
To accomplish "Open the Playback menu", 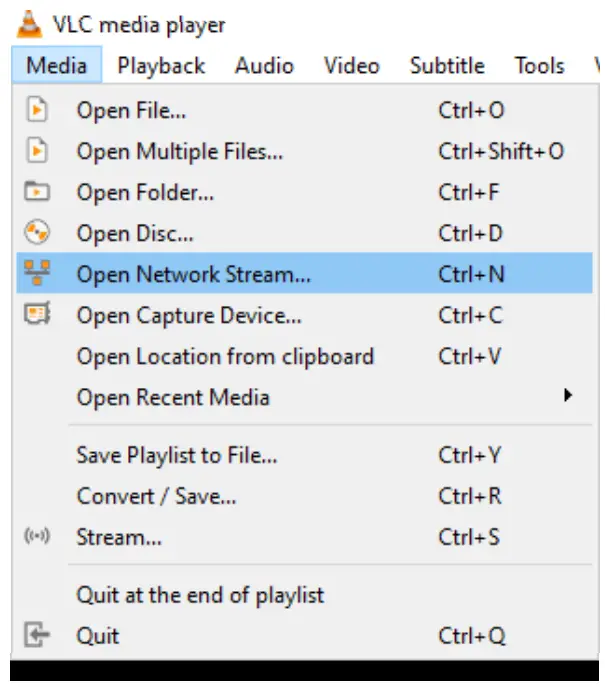I will (161, 66).
